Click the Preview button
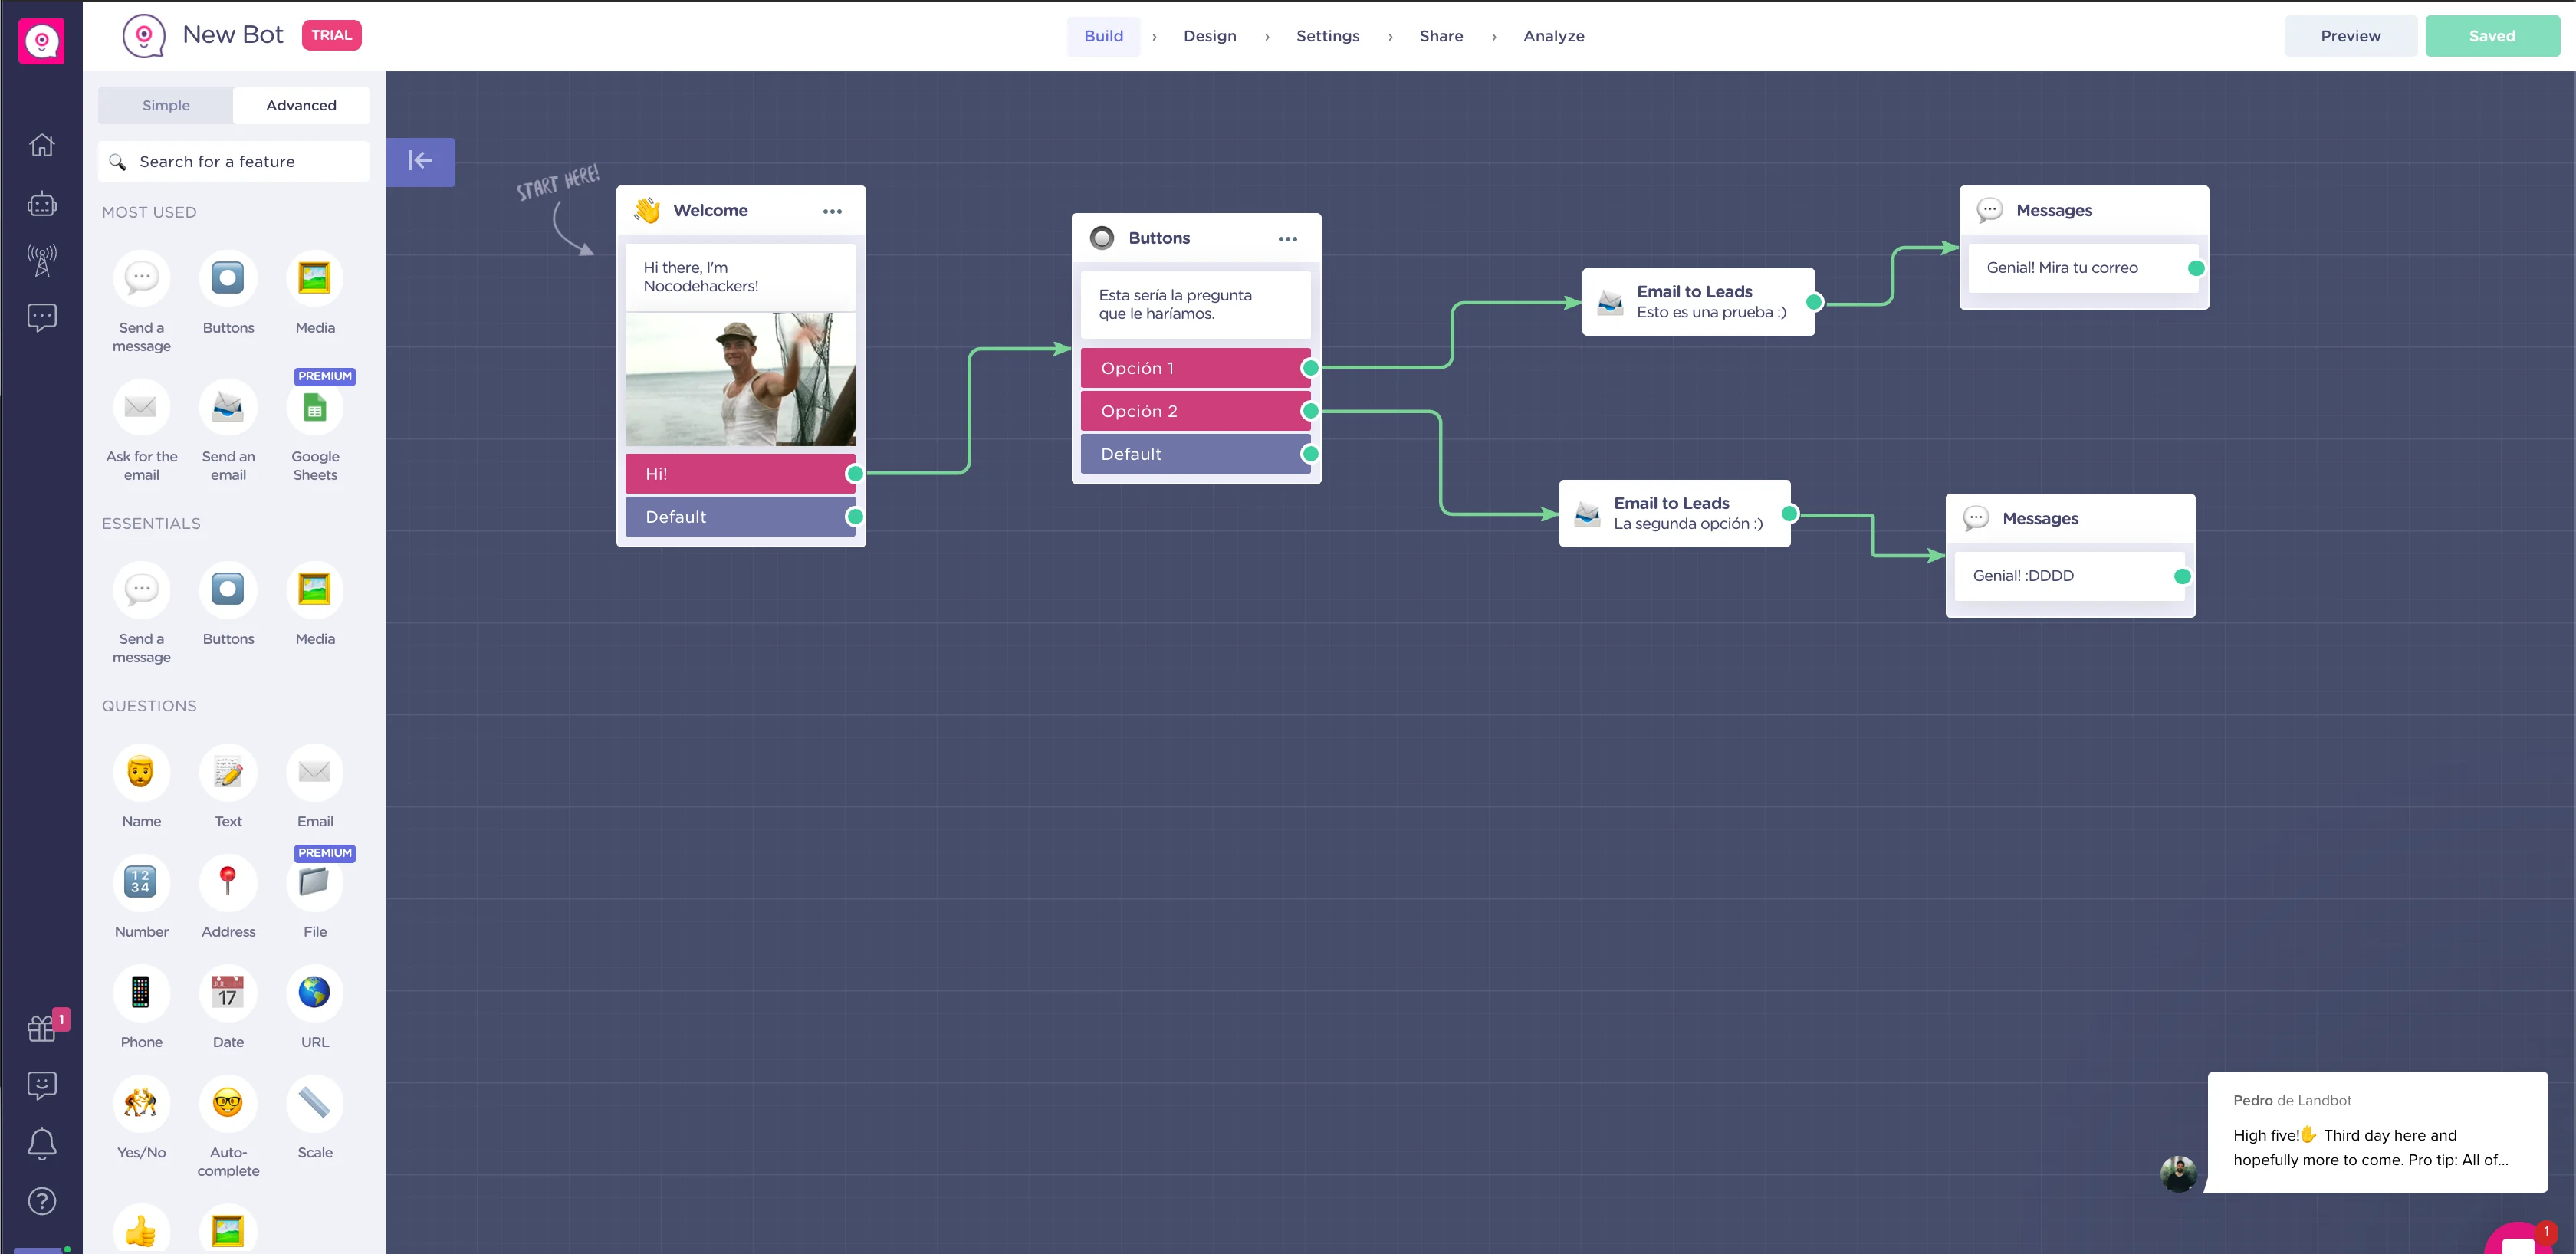The height and width of the screenshot is (1254, 2576). (2350, 36)
